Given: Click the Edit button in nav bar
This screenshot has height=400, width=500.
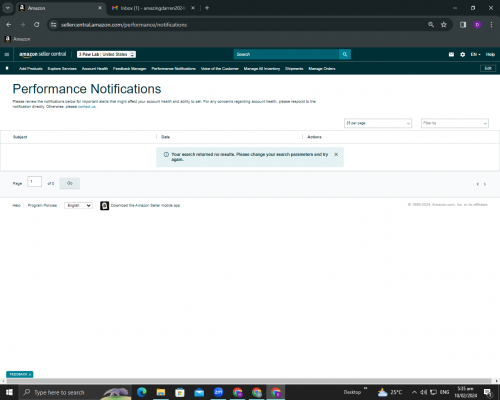Looking at the screenshot, I should pyautogui.click(x=488, y=68).
